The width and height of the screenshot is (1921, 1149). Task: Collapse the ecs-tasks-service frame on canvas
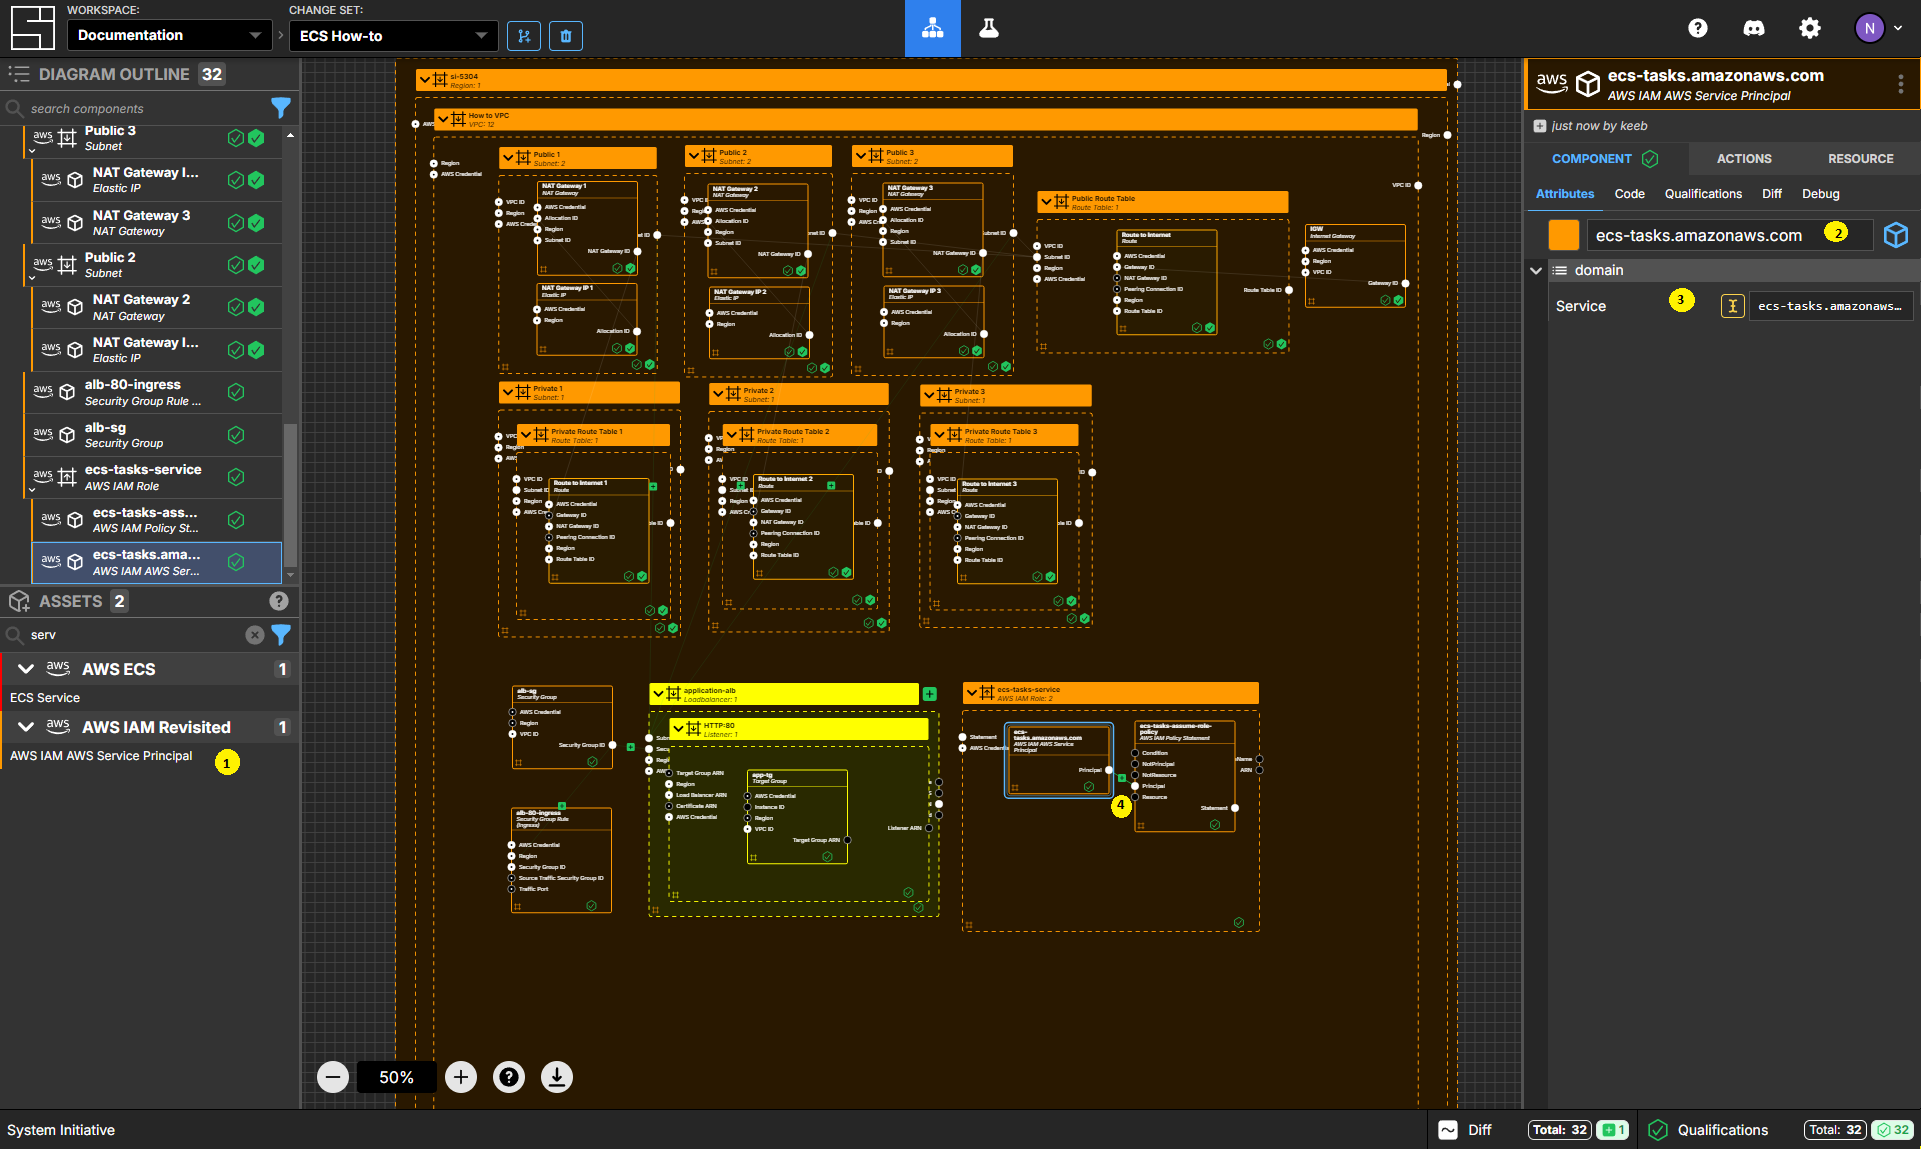click(972, 692)
